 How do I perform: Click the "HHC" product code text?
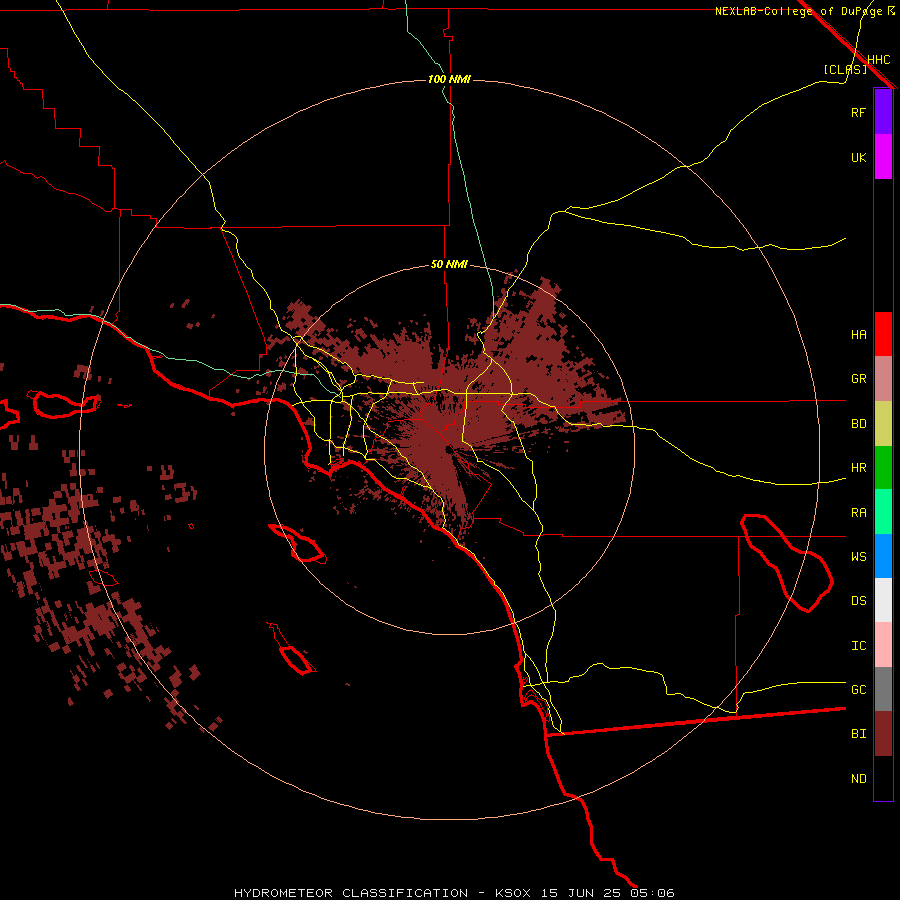click(x=878, y=60)
